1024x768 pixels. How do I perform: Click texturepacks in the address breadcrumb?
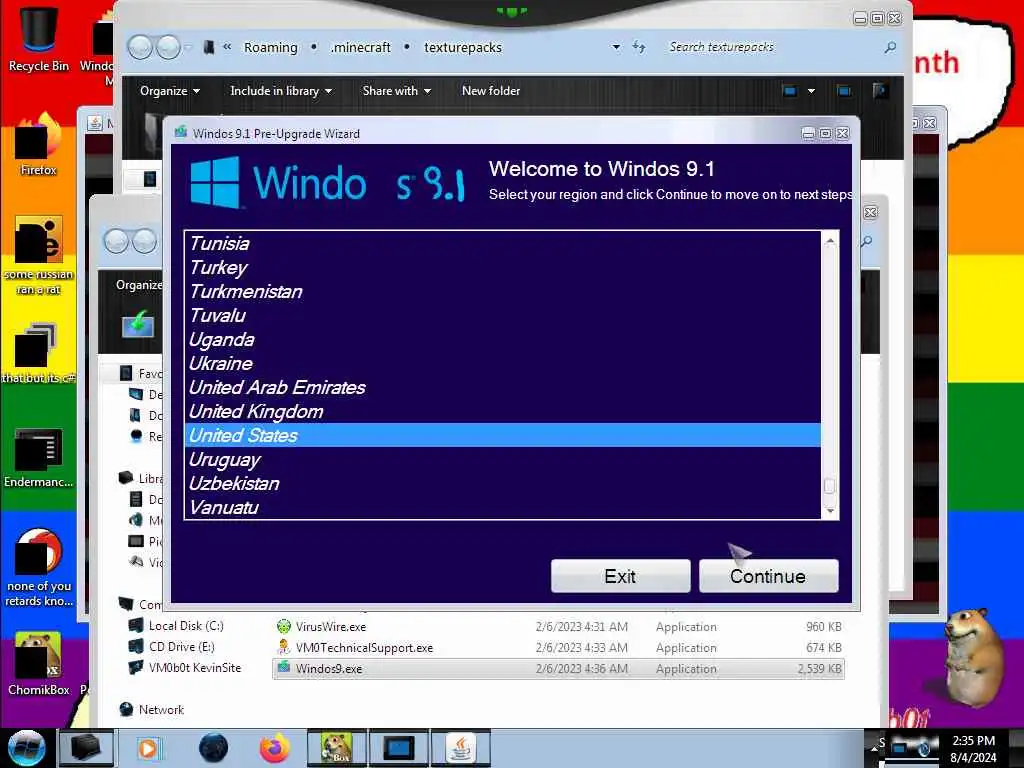(463, 48)
